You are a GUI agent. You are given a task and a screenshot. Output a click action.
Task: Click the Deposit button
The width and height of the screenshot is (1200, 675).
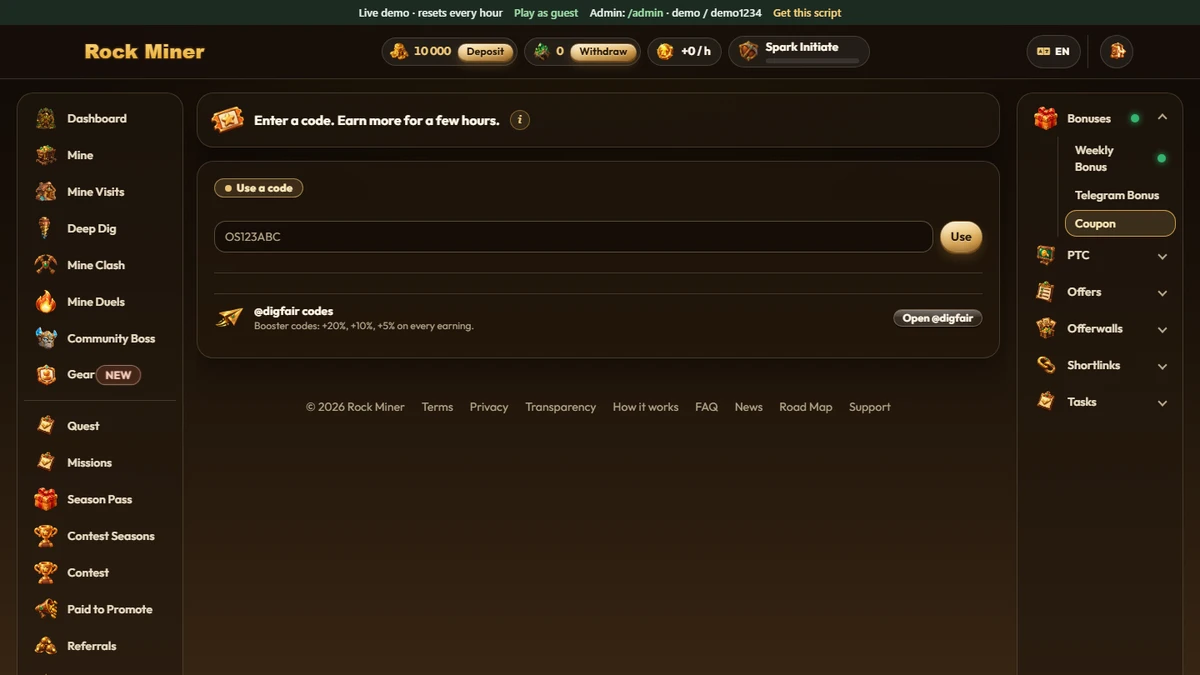[x=486, y=52]
